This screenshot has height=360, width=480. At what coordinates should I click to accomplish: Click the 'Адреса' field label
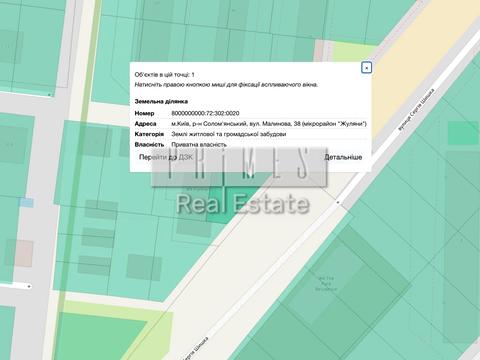145,124
